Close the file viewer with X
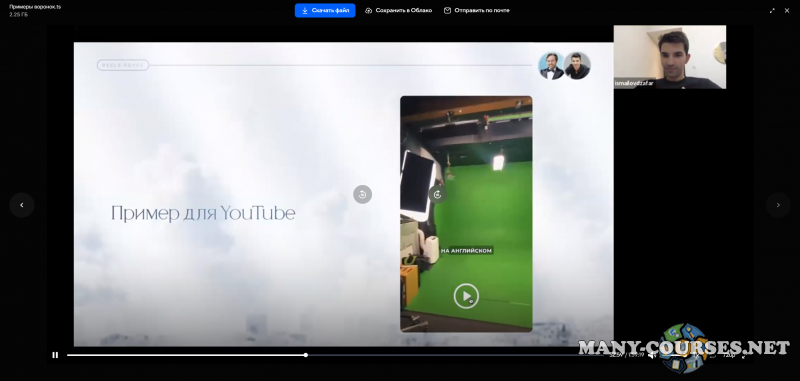Image resolution: width=800 pixels, height=381 pixels. [x=787, y=10]
